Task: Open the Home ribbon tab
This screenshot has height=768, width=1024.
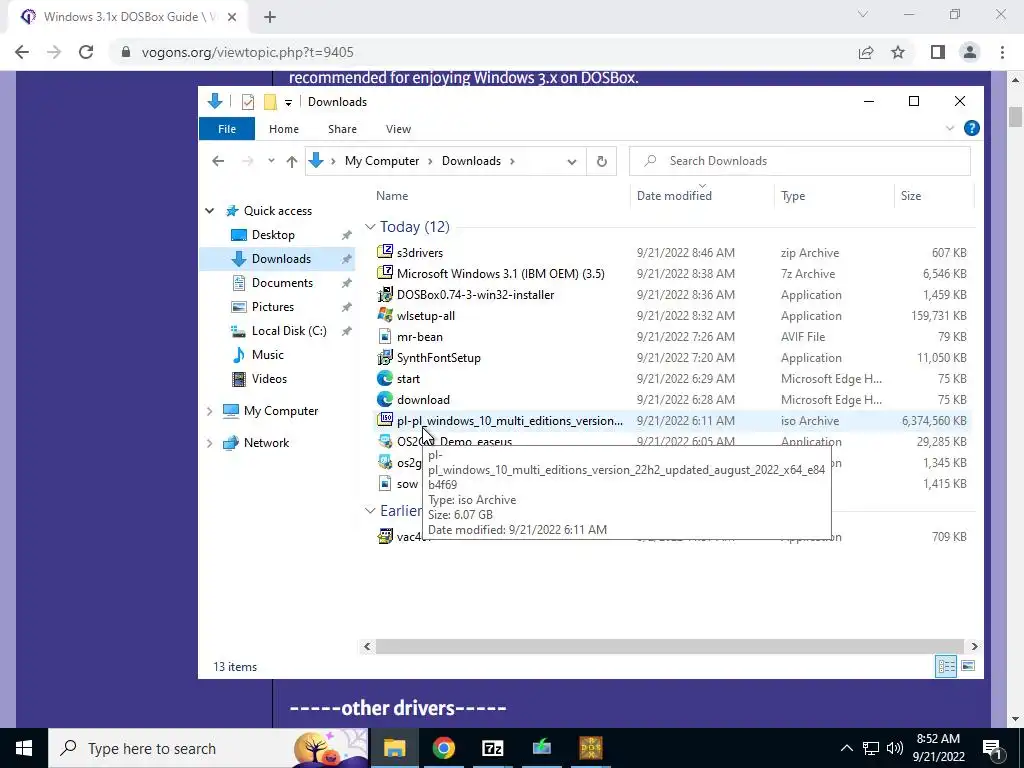Action: pos(283,129)
